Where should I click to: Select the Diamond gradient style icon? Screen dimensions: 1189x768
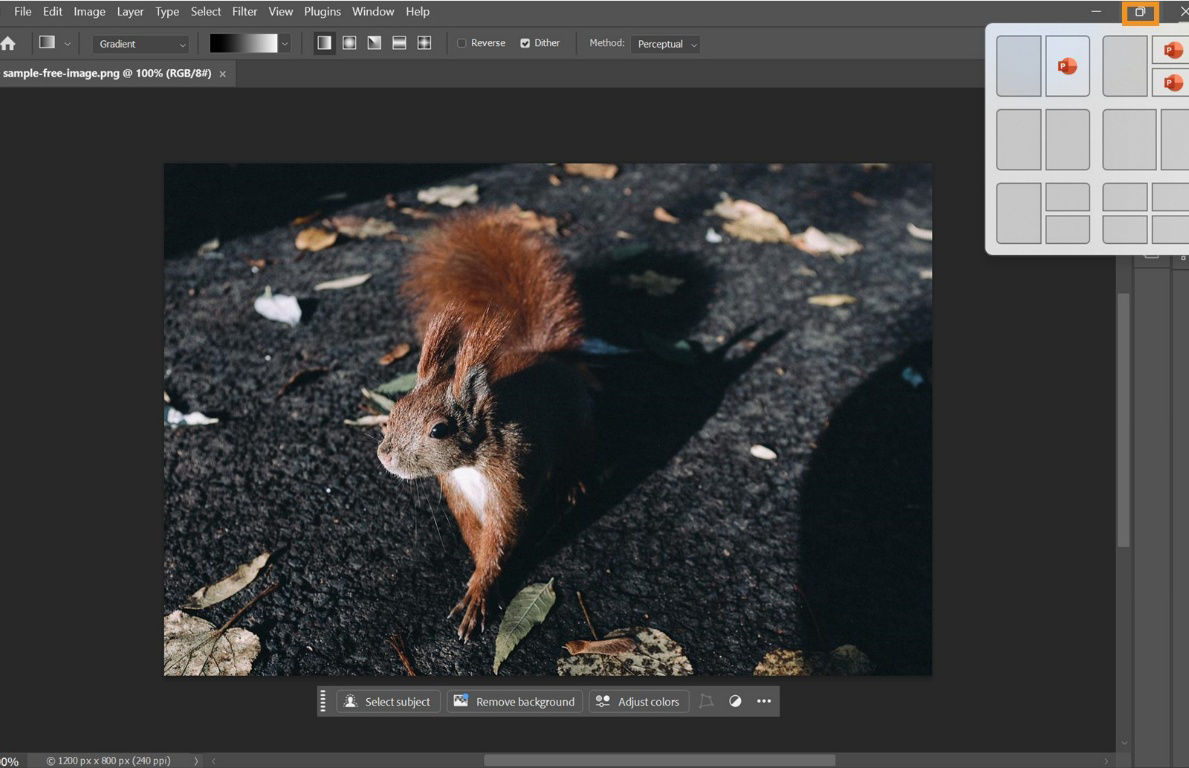[423, 43]
